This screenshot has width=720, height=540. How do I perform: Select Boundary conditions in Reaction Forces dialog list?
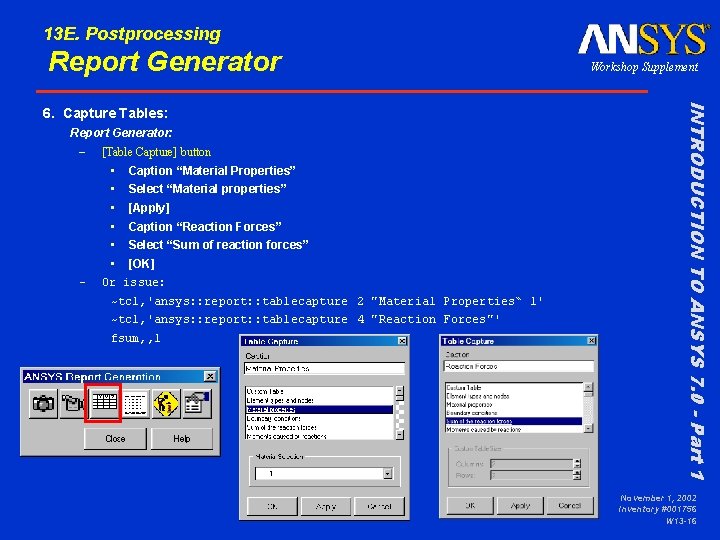513,413
